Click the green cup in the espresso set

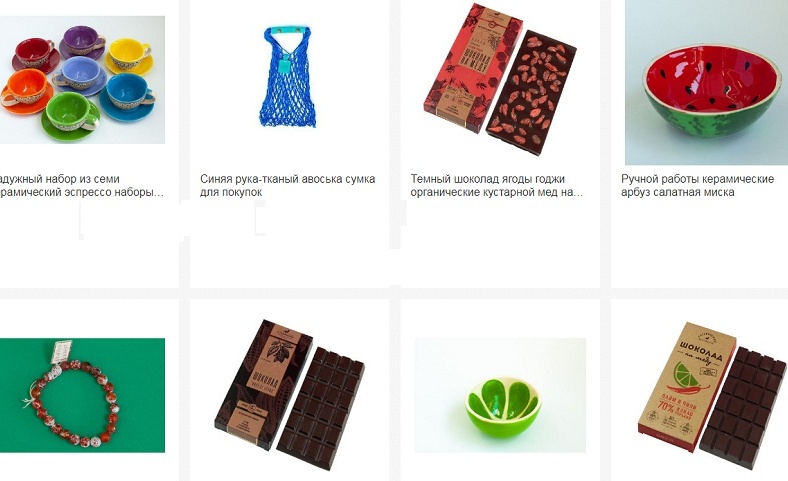coord(72,113)
